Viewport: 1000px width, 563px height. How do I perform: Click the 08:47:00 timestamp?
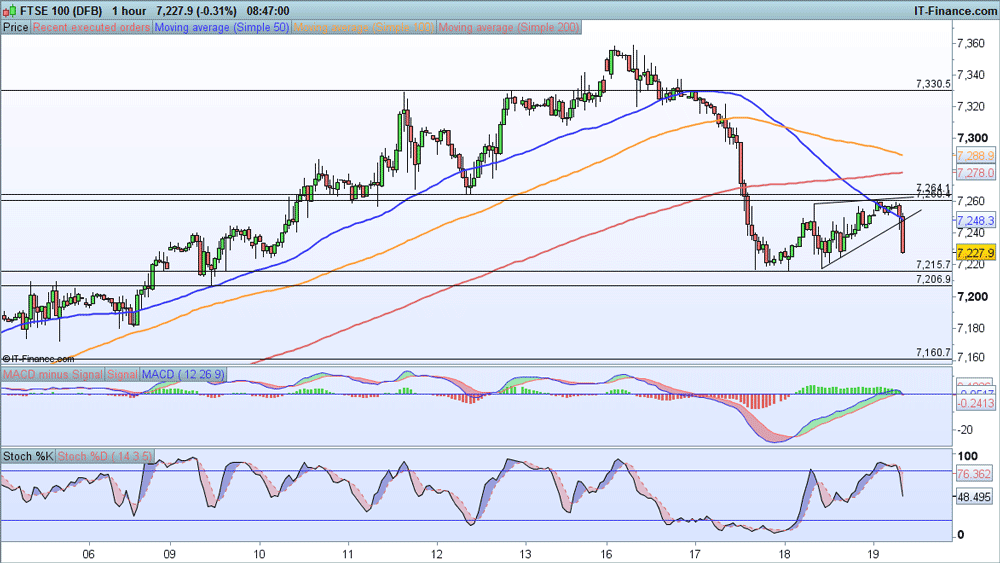(x=267, y=11)
